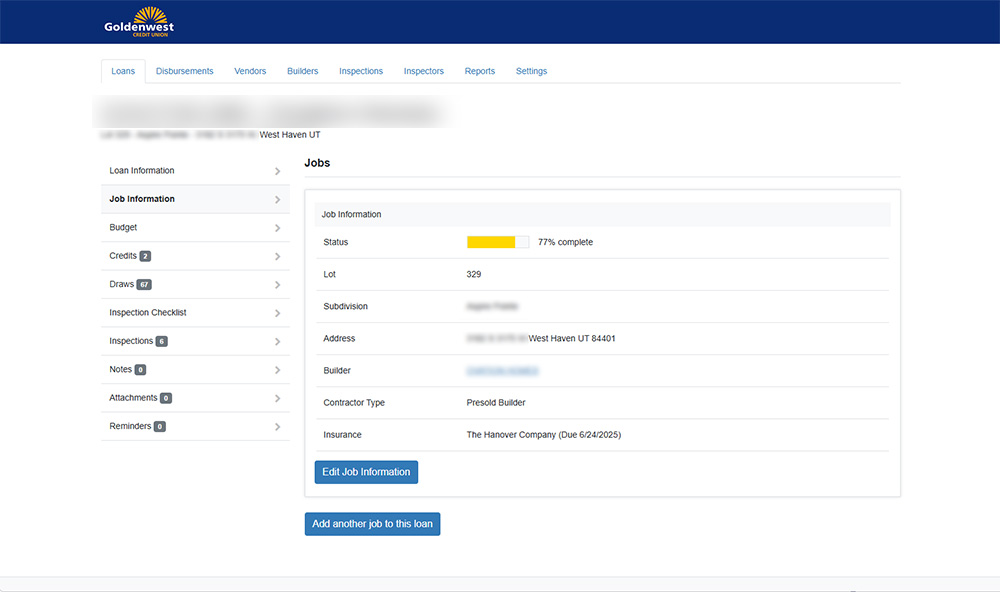Screen dimensions: 1000x592
Task: Open Credits badge showing 2
Action: (145, 256)
